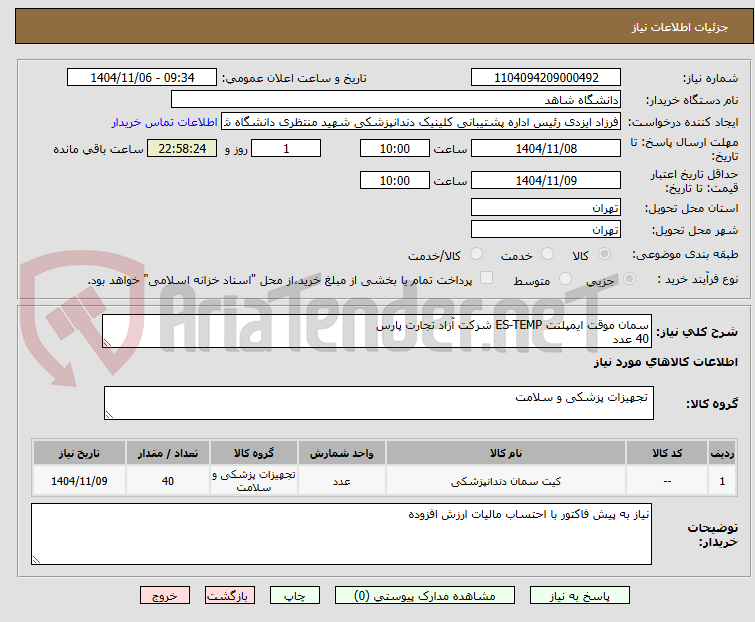This screenshot has width=755, height=622.
Task: Click the goods group box تجهیزات پزشکی و سلامت
Action: point(379,403)
